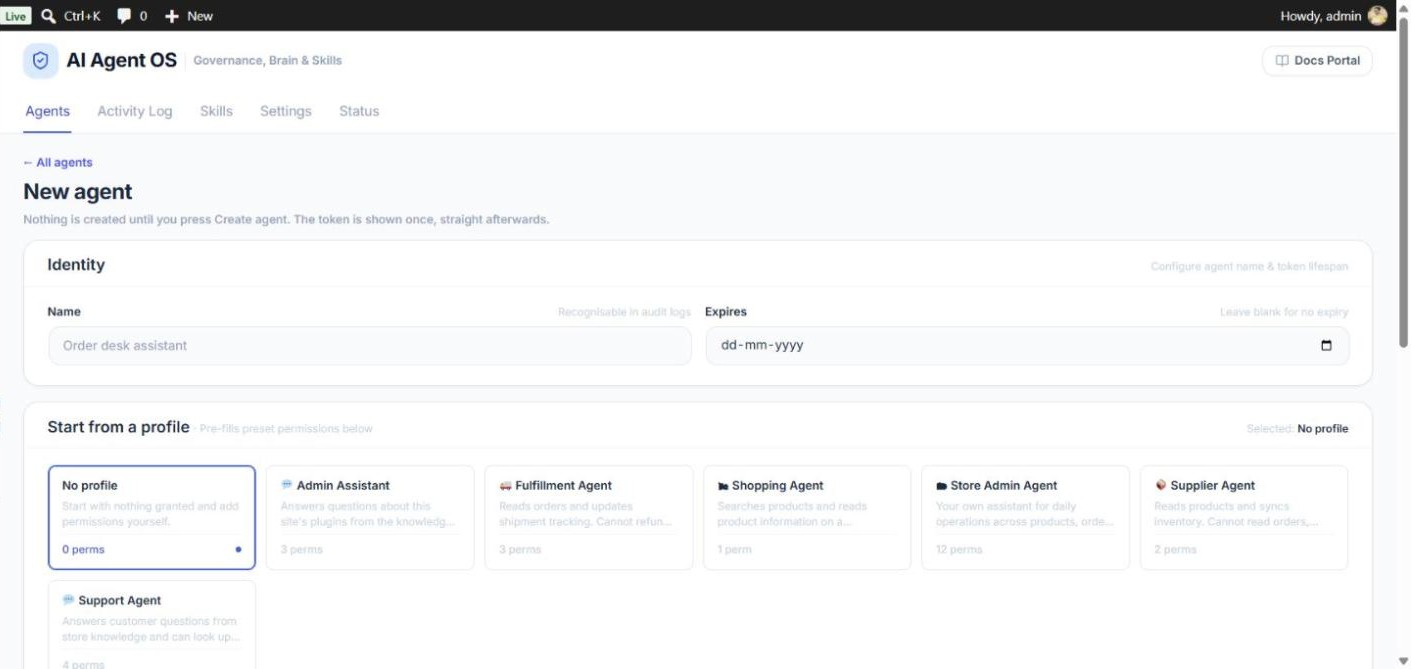This screenshot has height=669, width=1411.
Task: Click the No profile card title
Action: [90, 485]
